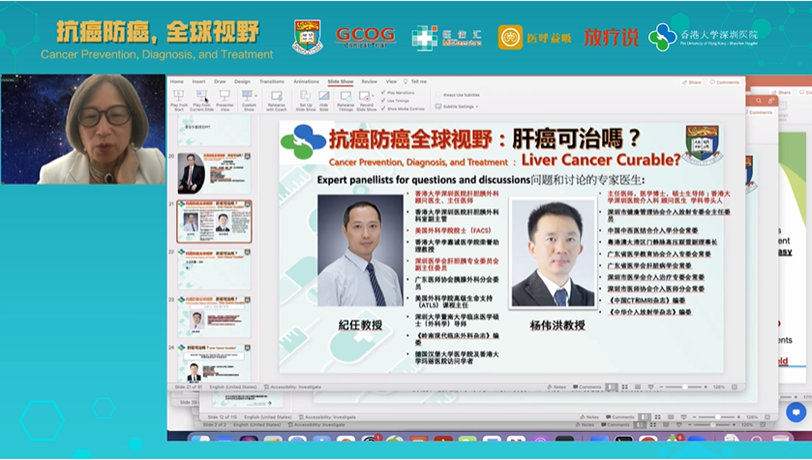Expand the Record Slide Show dropdown arrow
The width and height of the screenshot is (812, 460).
click(373, 96)
